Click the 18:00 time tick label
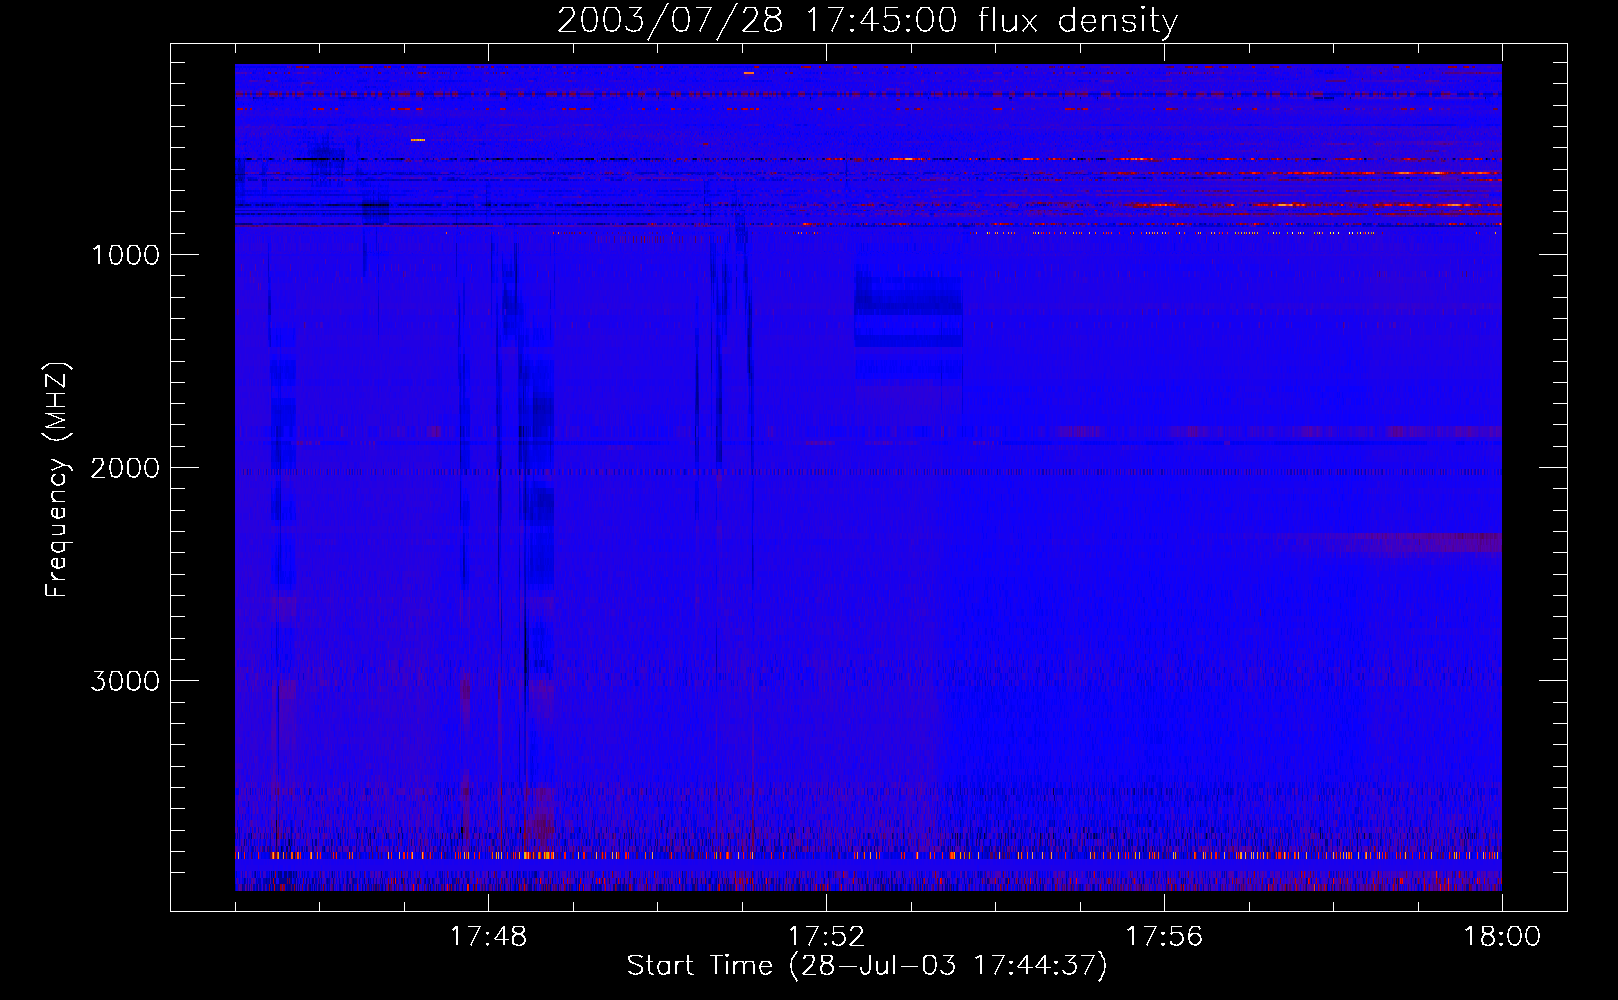This screenshot has width=1618, height=1000. point(1502,936)
